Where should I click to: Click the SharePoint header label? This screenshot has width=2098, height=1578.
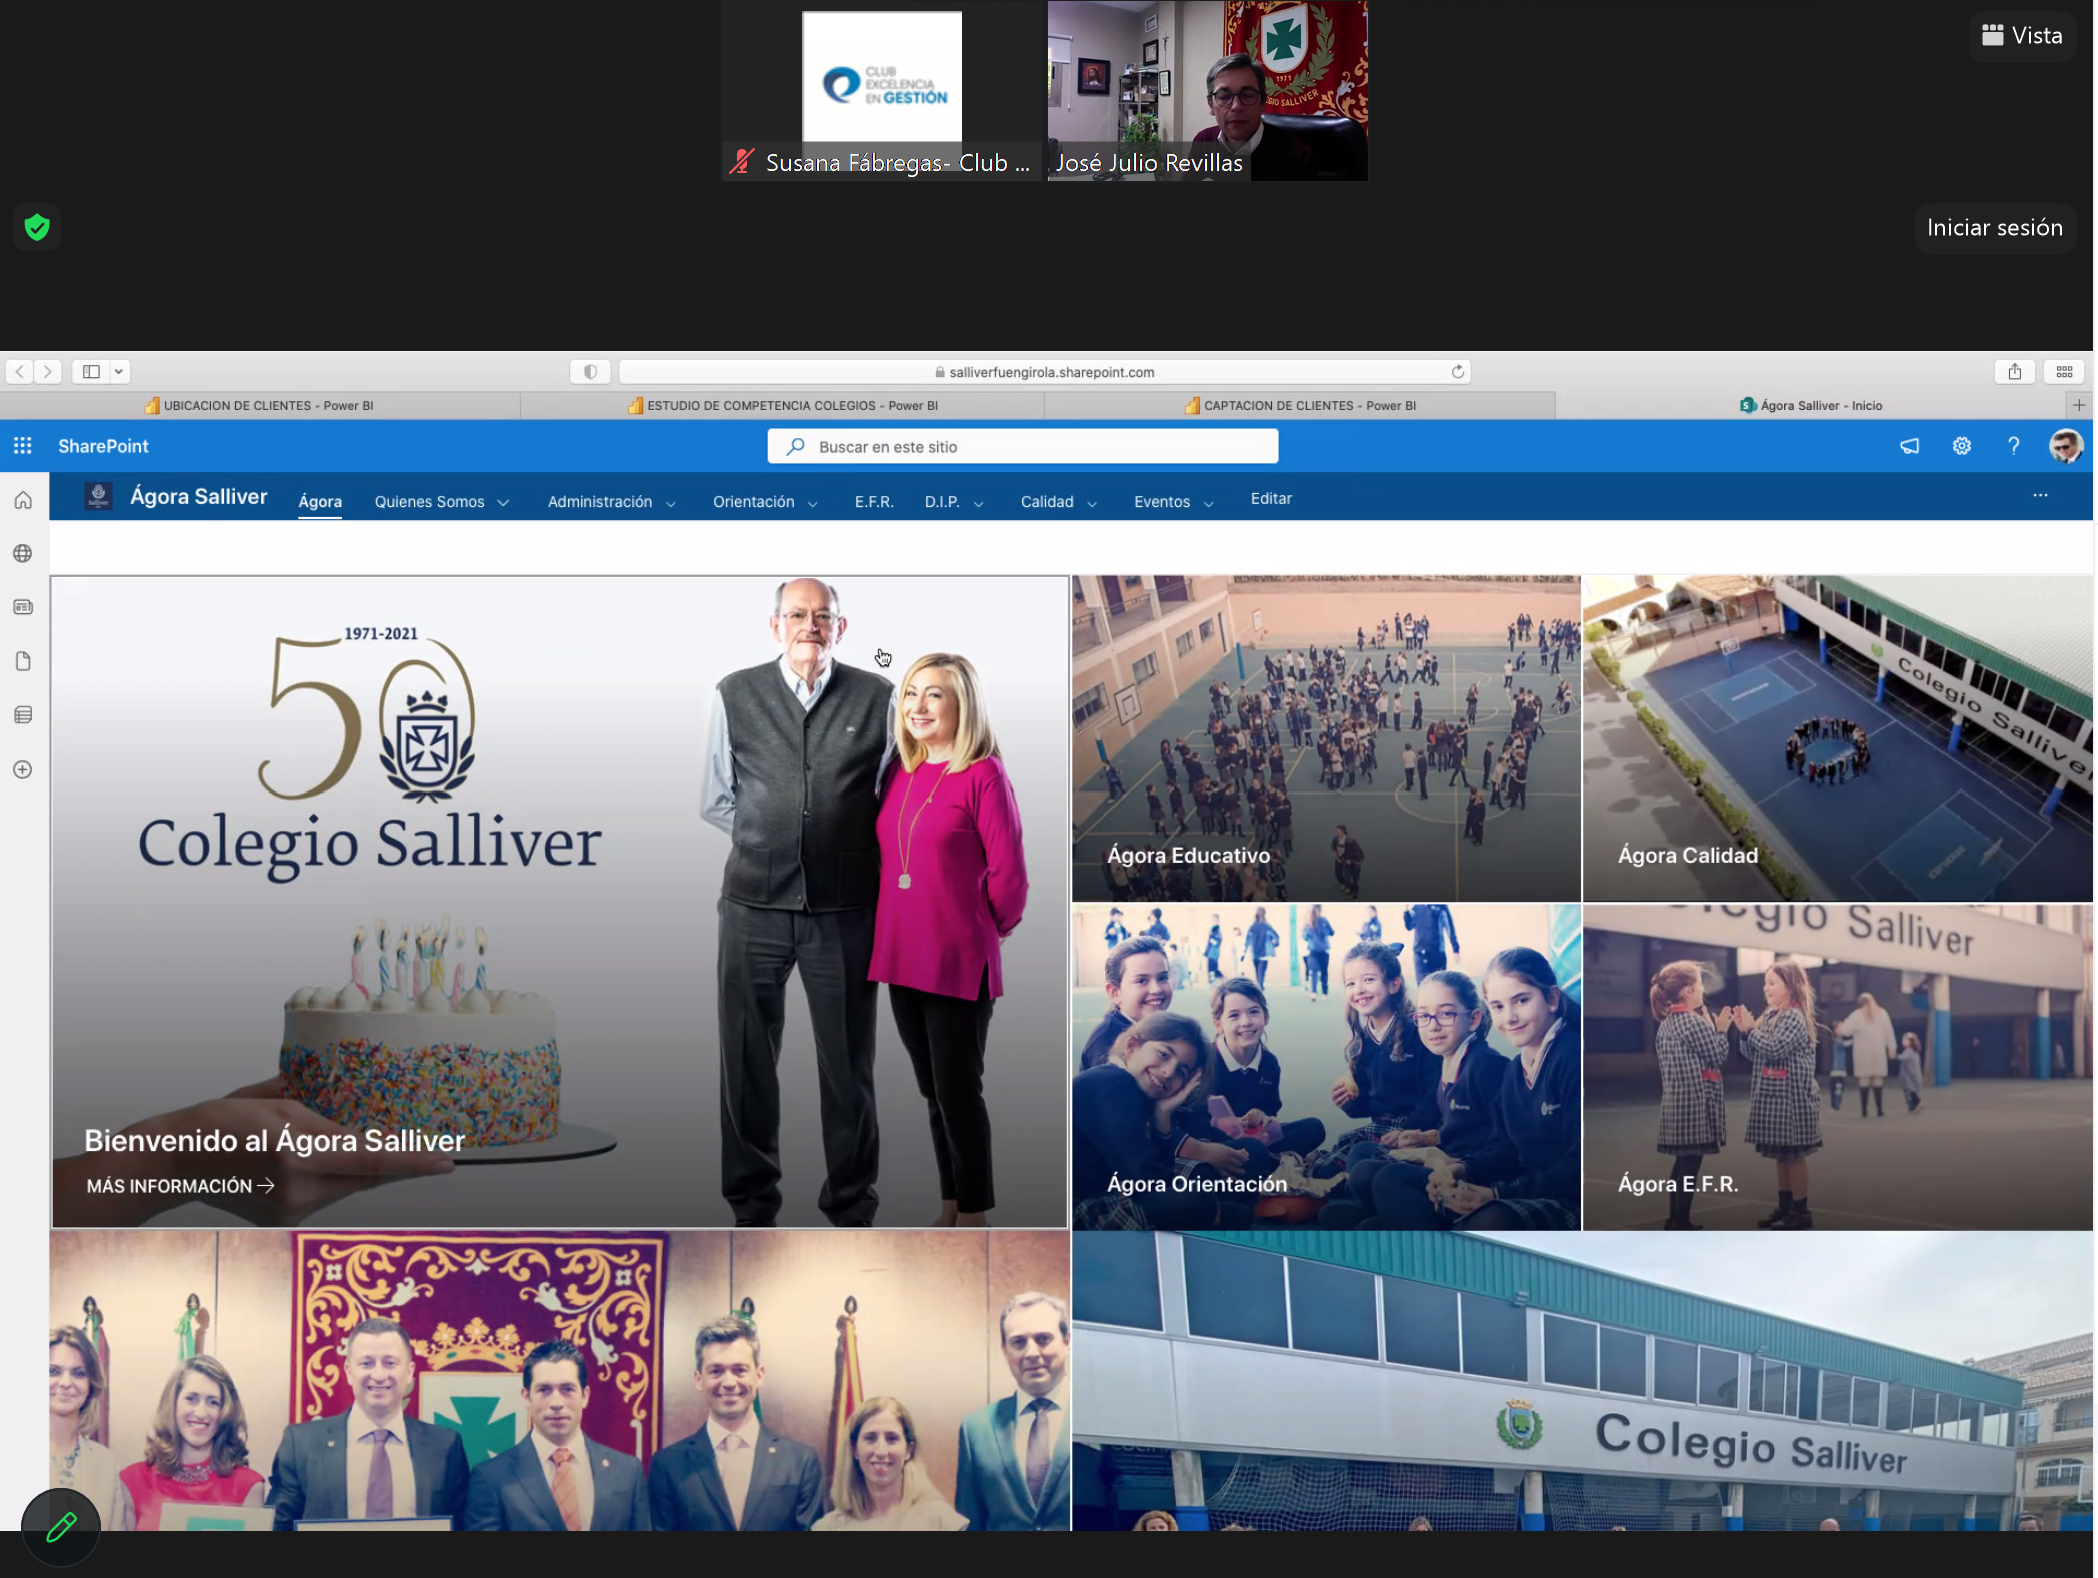tap(103, 446)
